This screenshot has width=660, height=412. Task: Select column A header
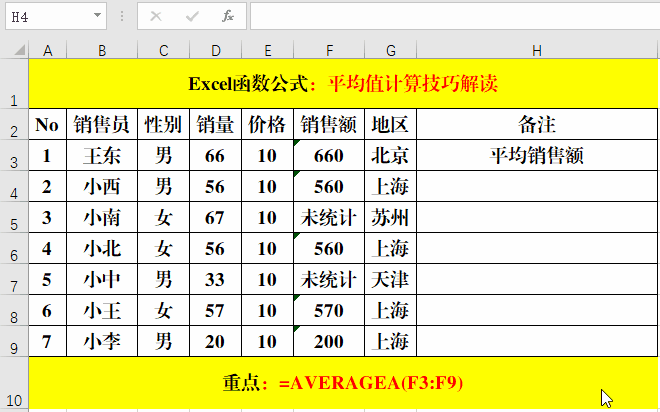coord(48,51)
